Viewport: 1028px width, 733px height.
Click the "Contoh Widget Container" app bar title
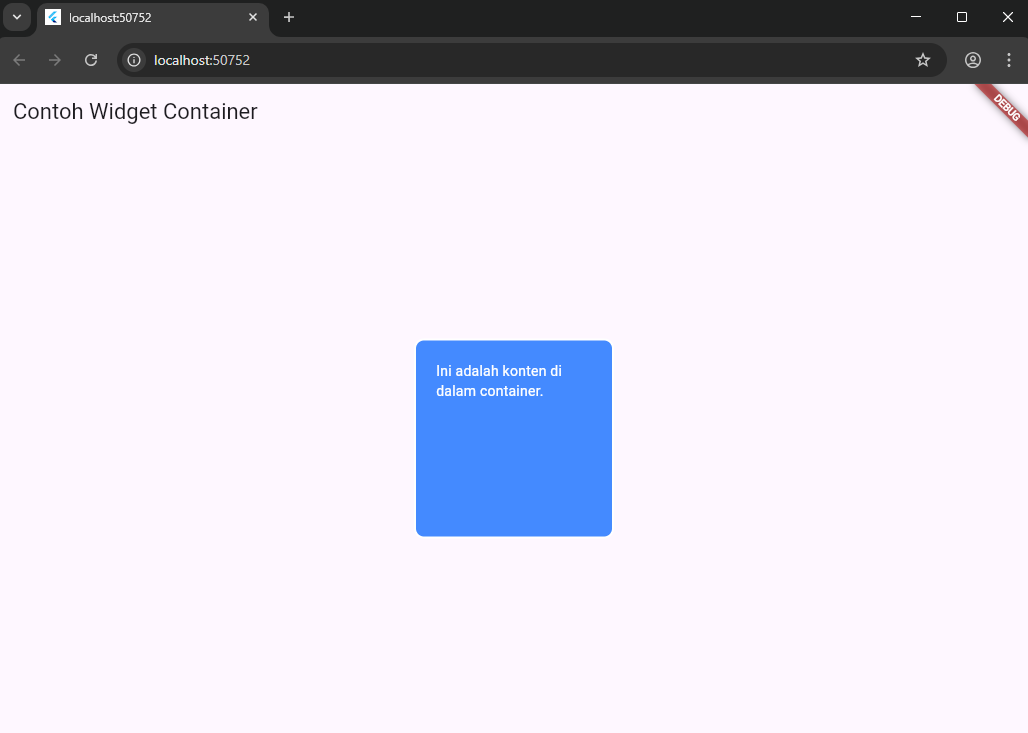(x=135, y=112)
